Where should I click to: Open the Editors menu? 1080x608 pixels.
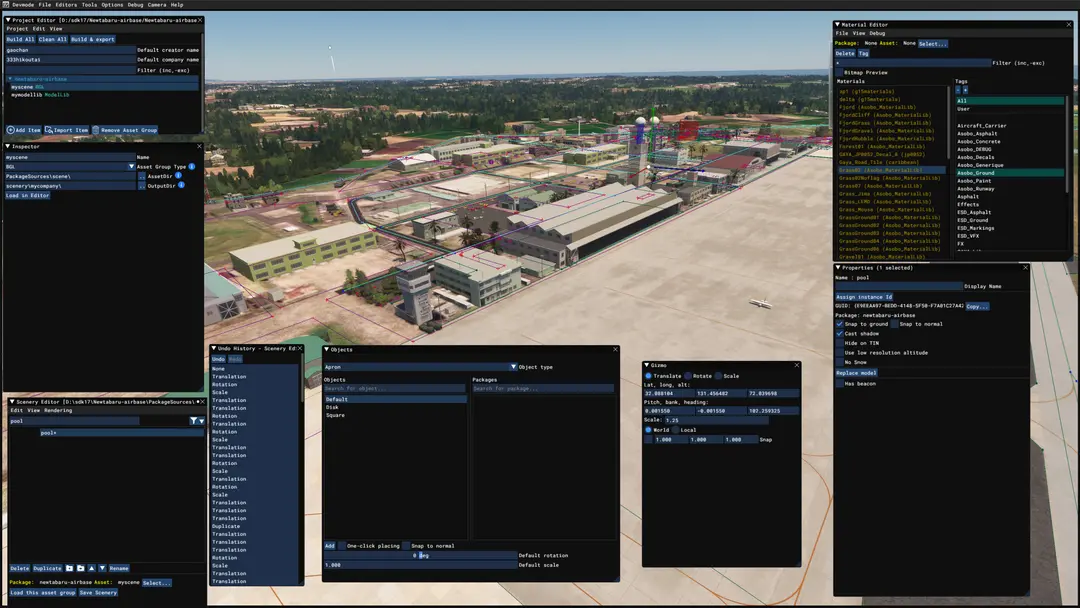pyautogui.click(x=66, y=4)
